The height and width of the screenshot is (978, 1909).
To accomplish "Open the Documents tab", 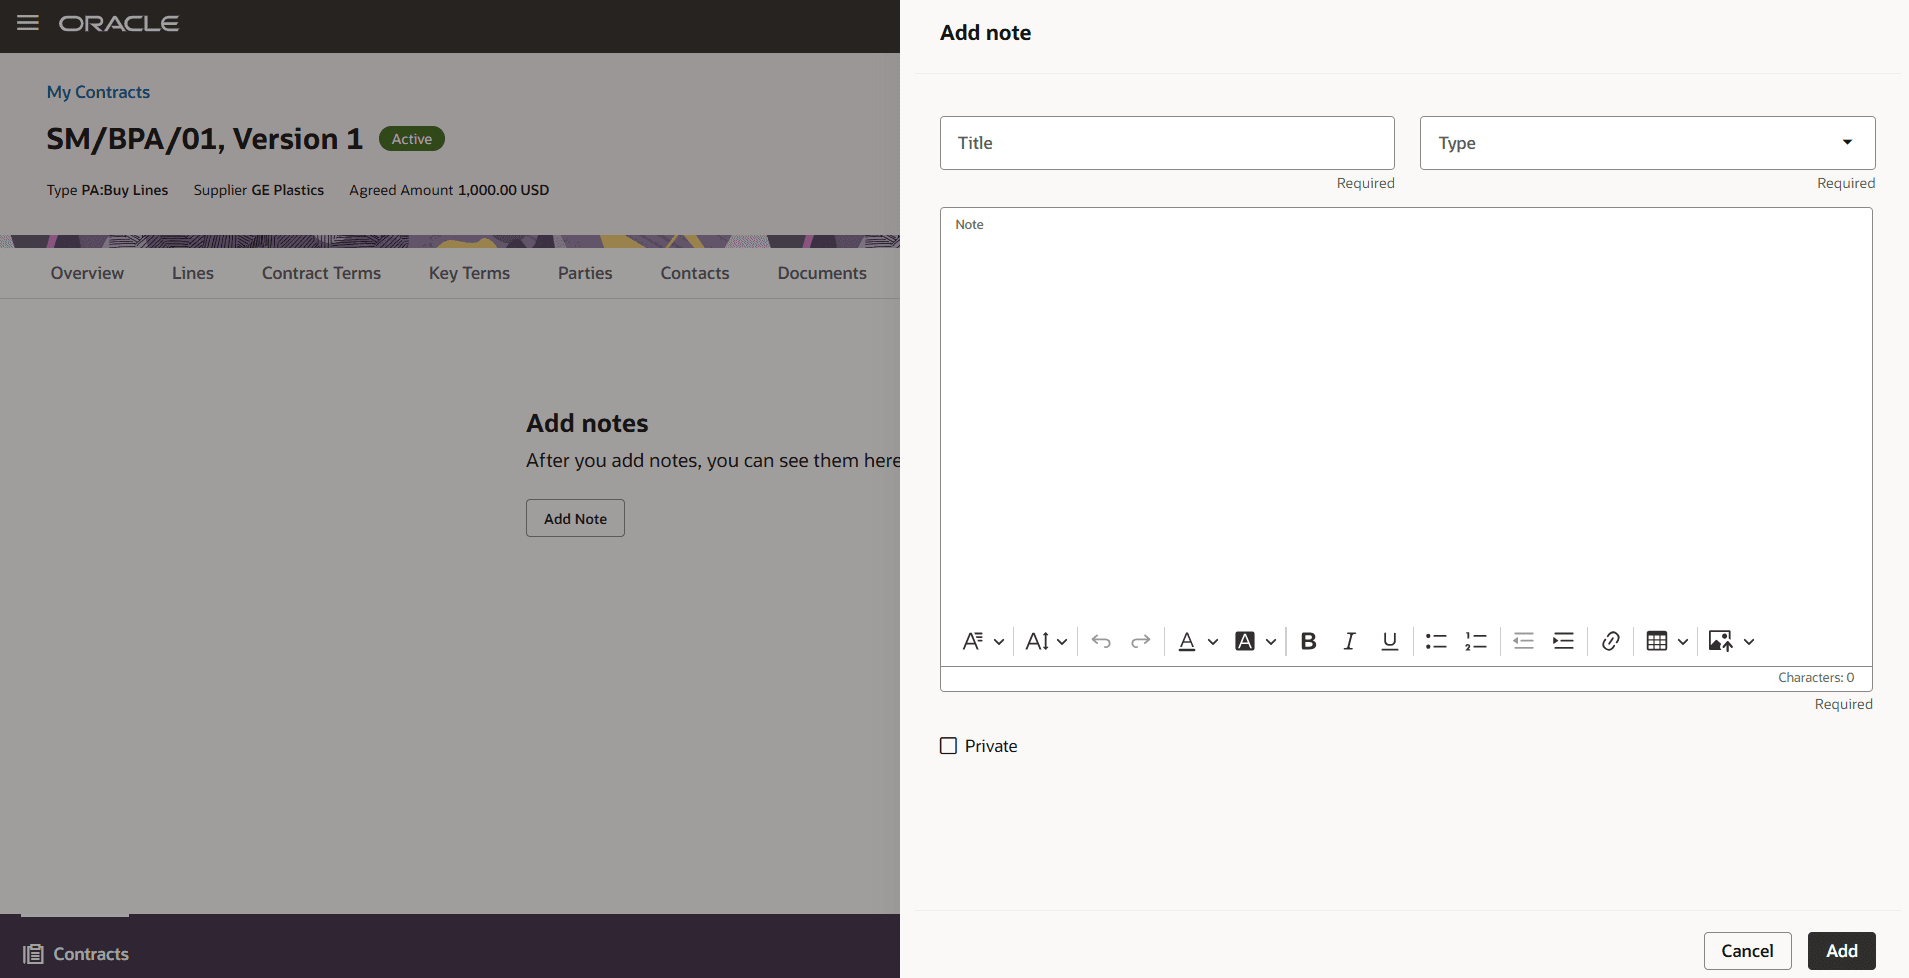I will click(x=821, y=272).
